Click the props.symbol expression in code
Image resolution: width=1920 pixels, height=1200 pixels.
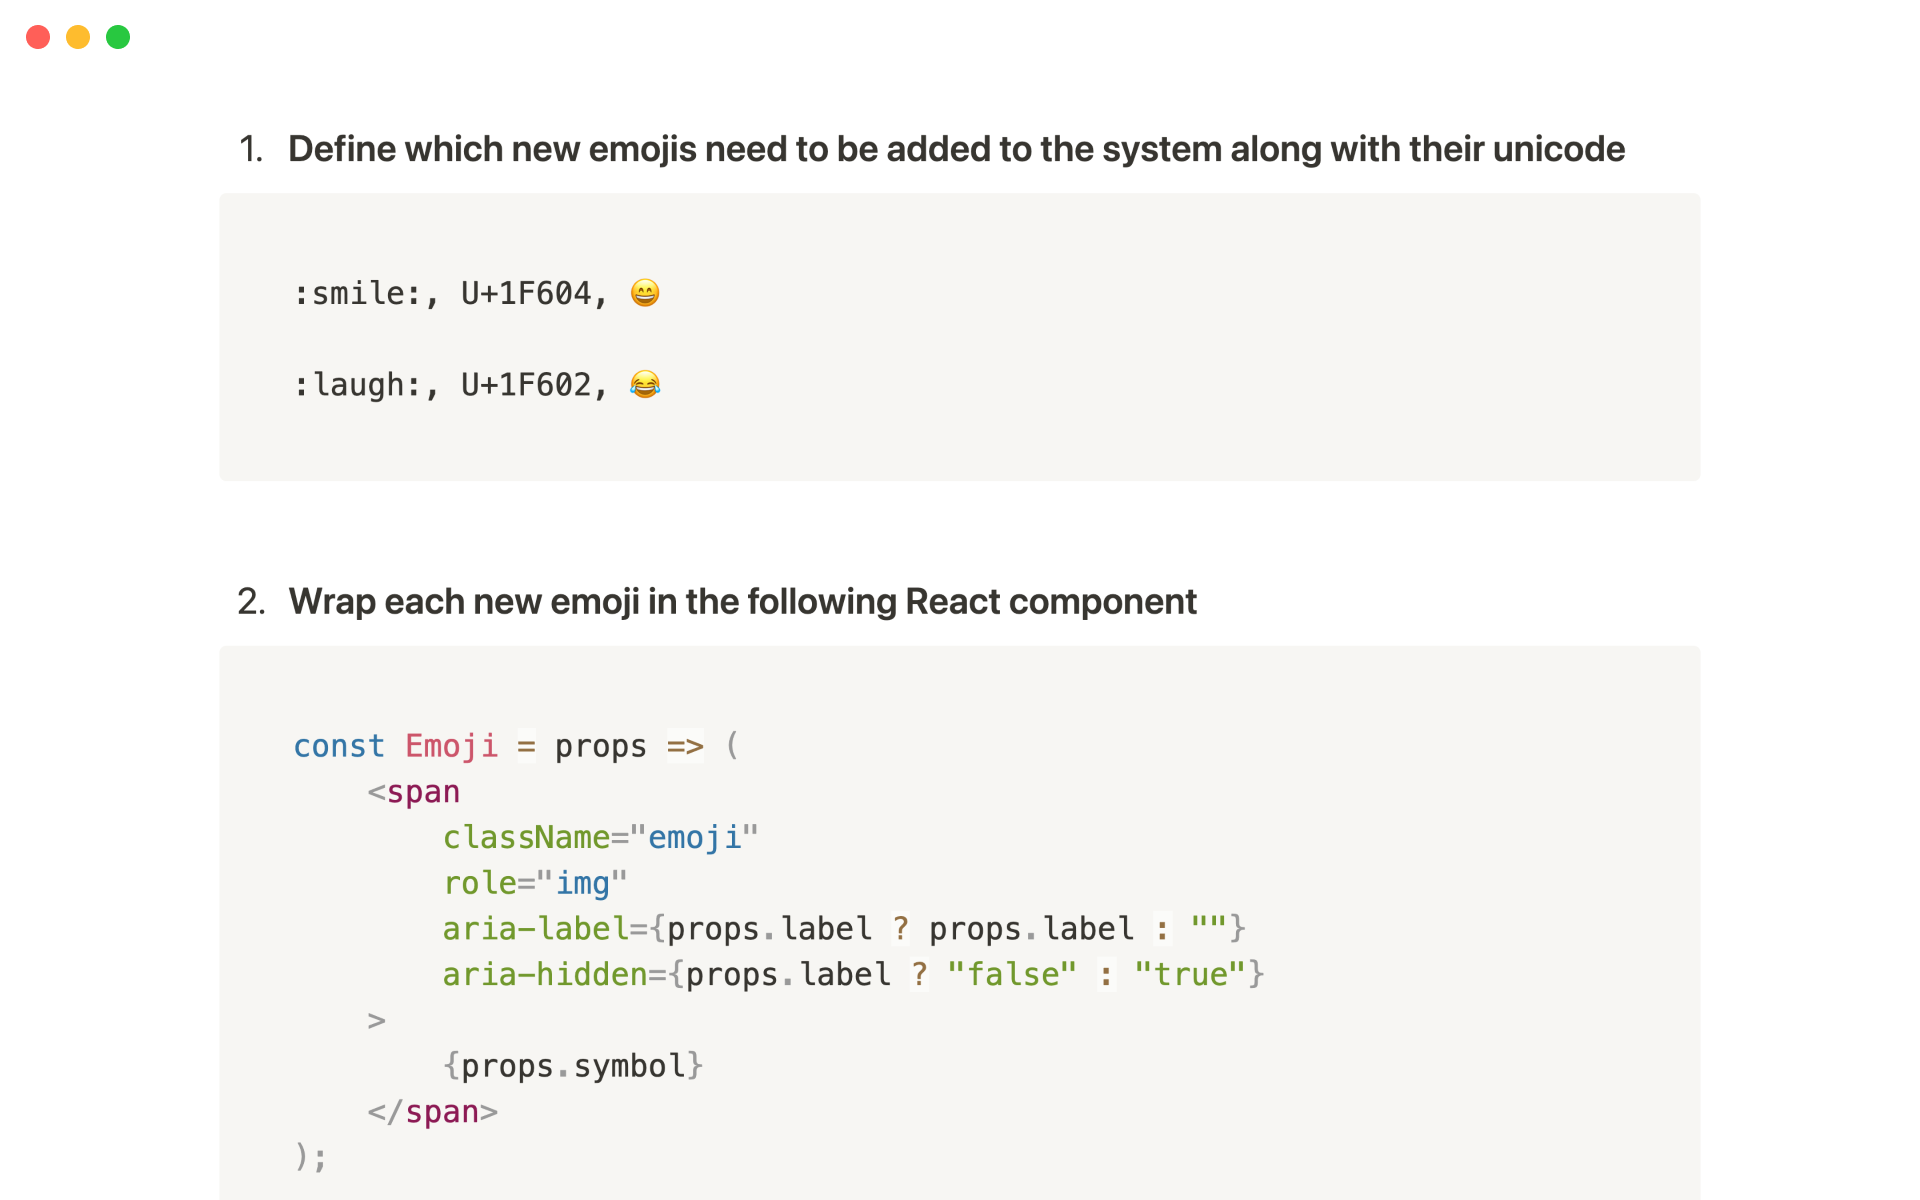click(x=574, y=1065)
